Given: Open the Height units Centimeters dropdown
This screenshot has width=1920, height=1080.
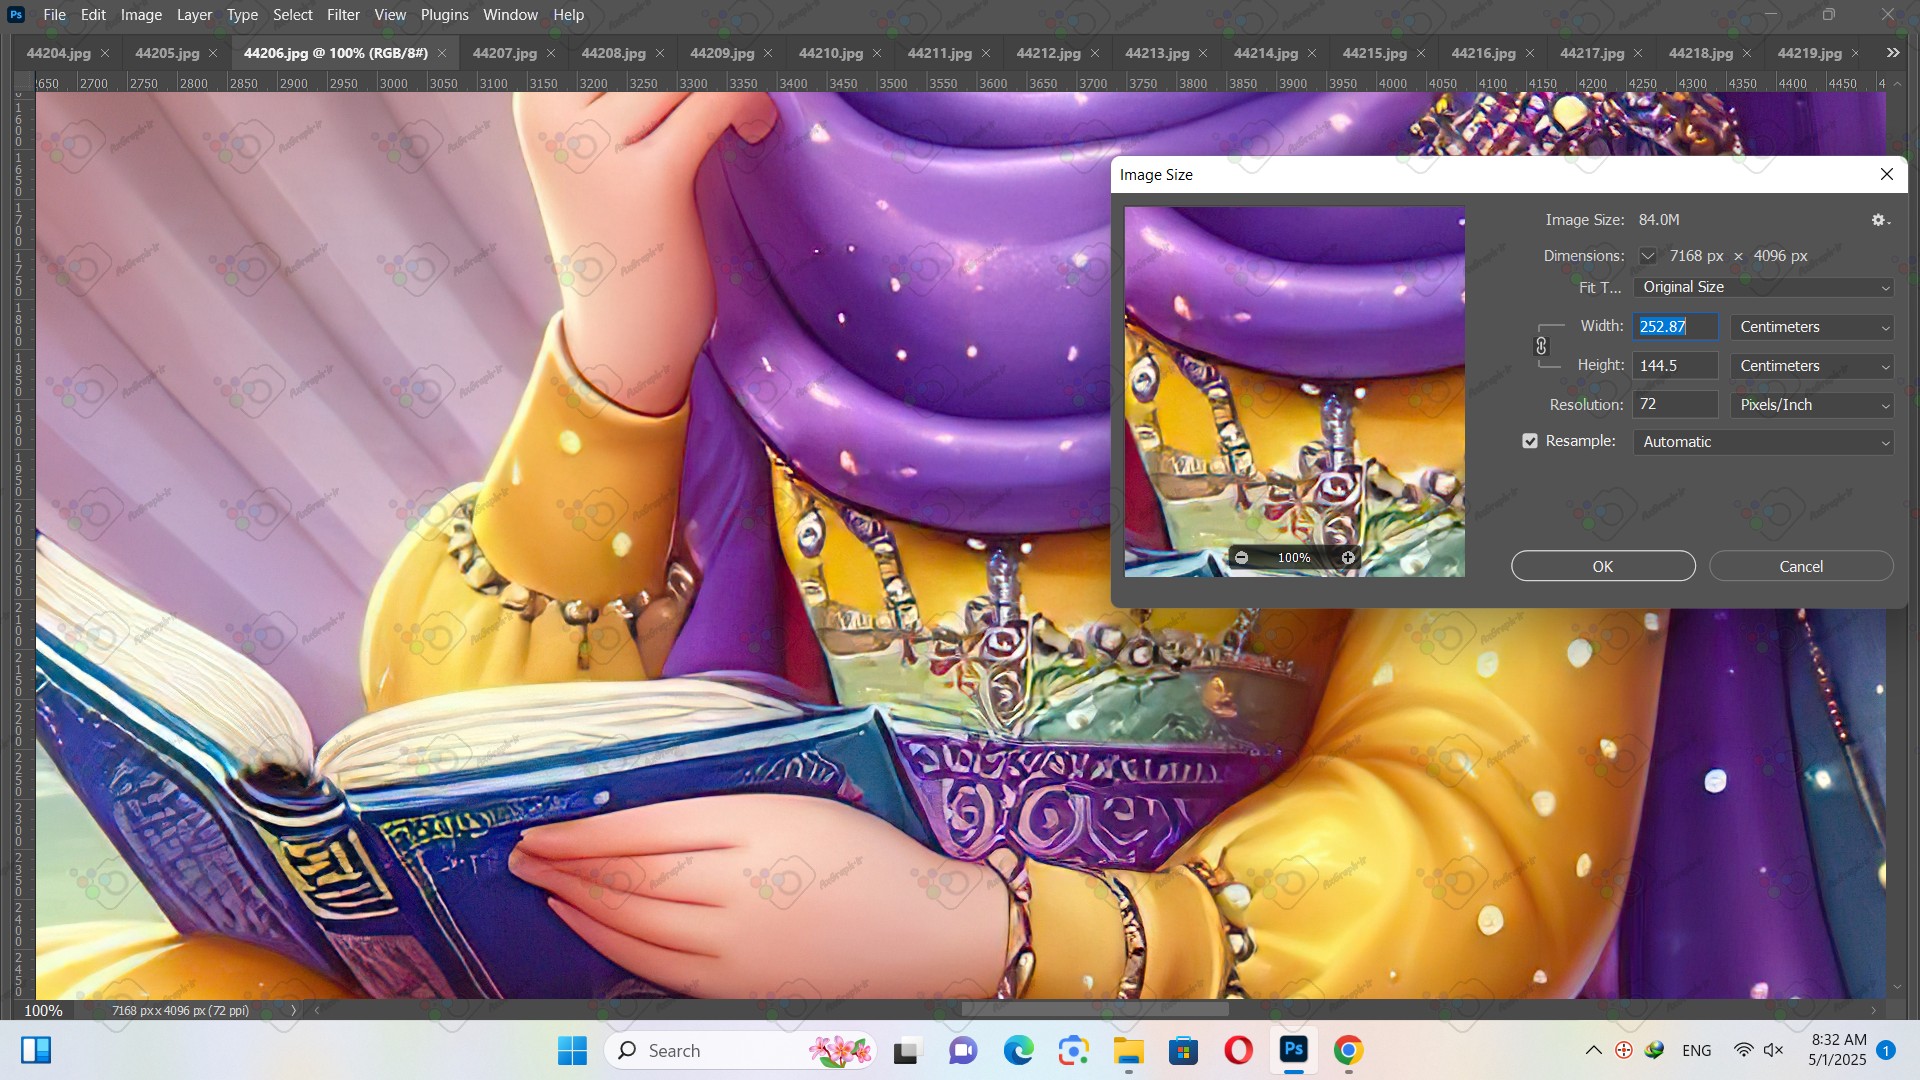Looking at the screenshot, I should tap(1812, 366).
